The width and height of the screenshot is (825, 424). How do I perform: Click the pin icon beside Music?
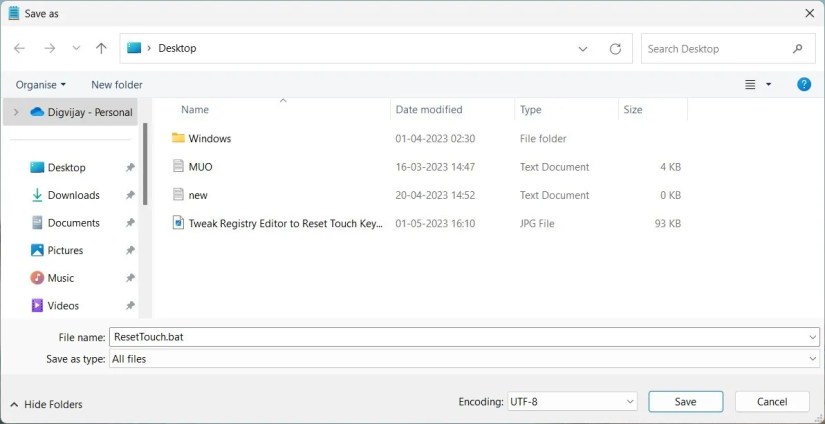tap(130, 278)
